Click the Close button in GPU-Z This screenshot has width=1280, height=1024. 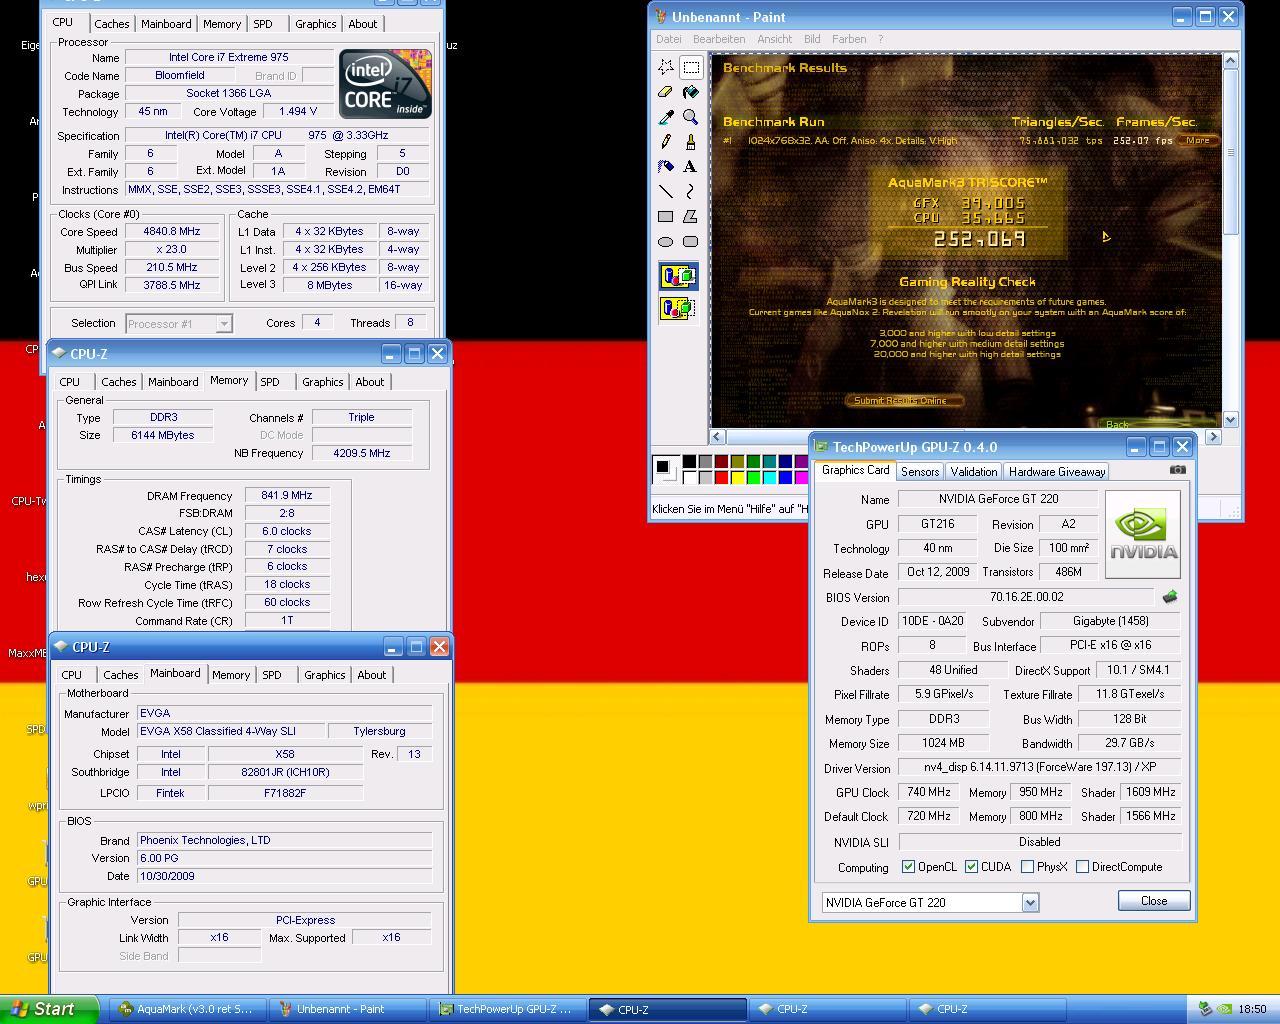coord(1154,901)
